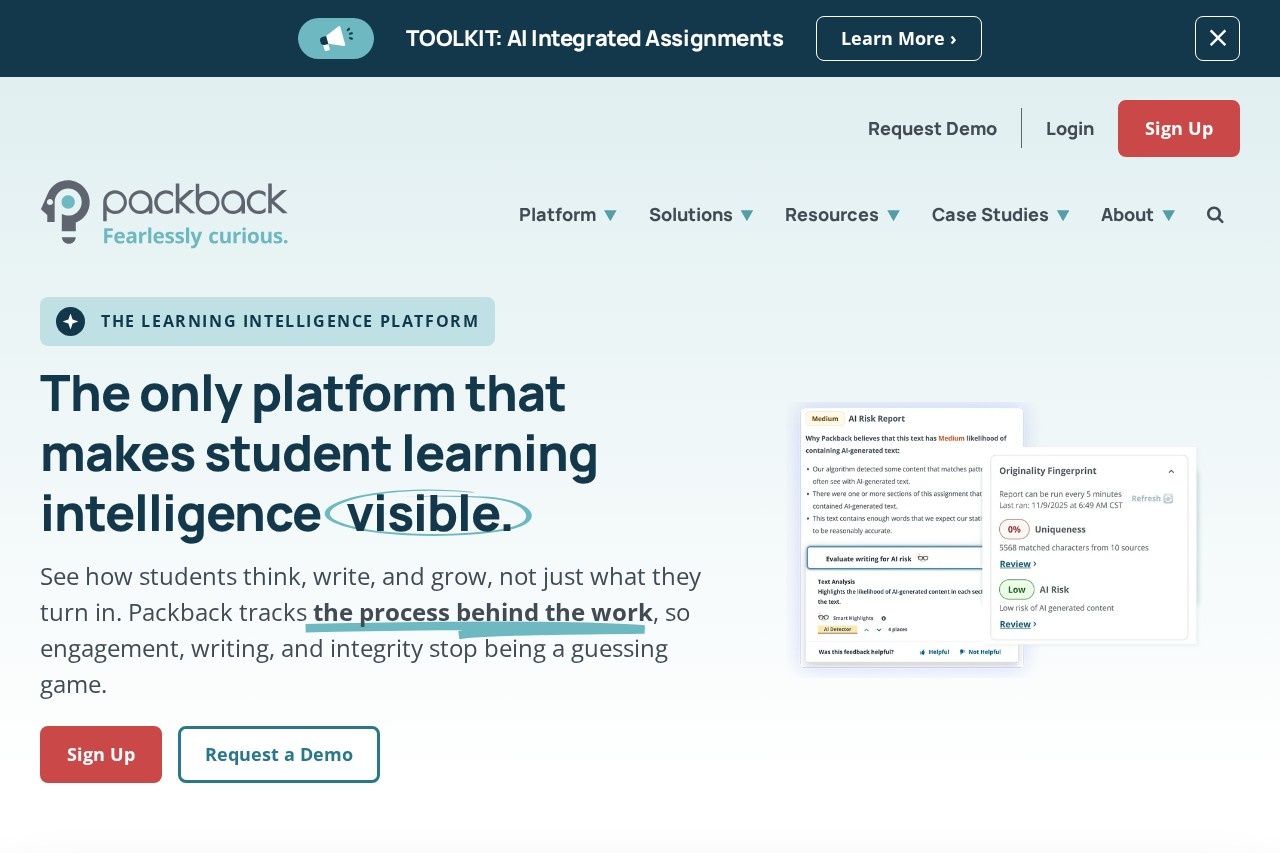Click the 'THE LEARNING INTELLIGENCE PLATFORM' label

[290, 321]
